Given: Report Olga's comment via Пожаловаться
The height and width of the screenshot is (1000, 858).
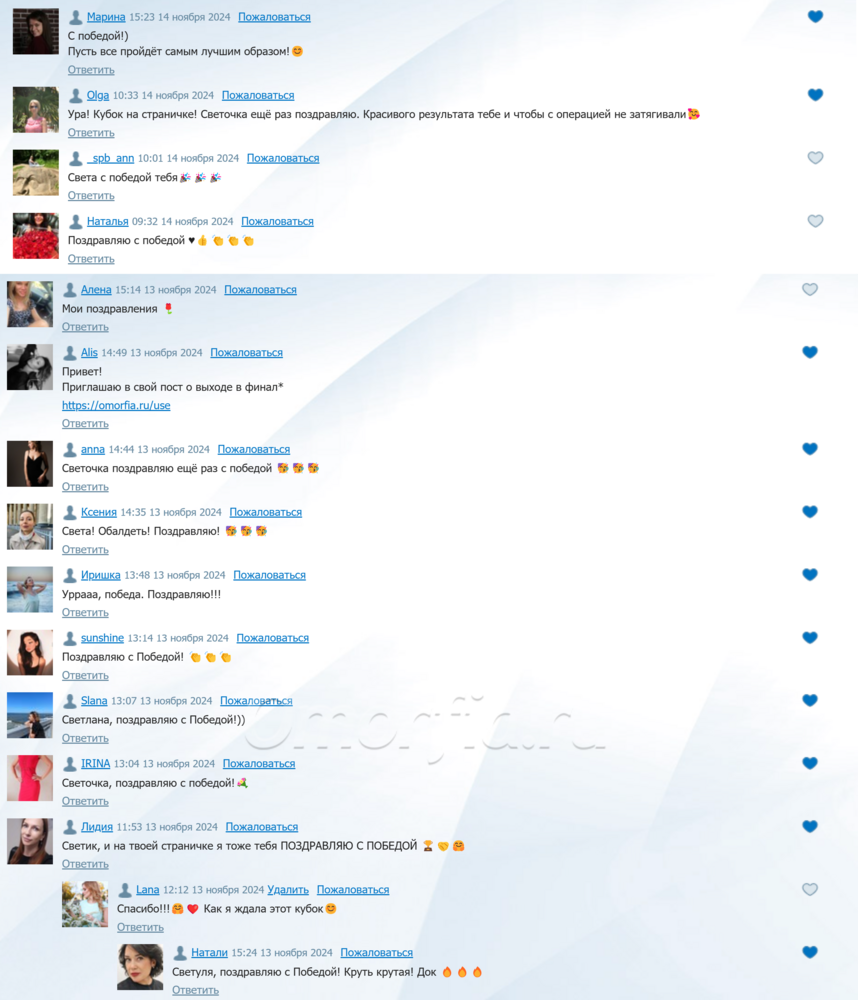Looking at the screenshot, I should point(258,96).
